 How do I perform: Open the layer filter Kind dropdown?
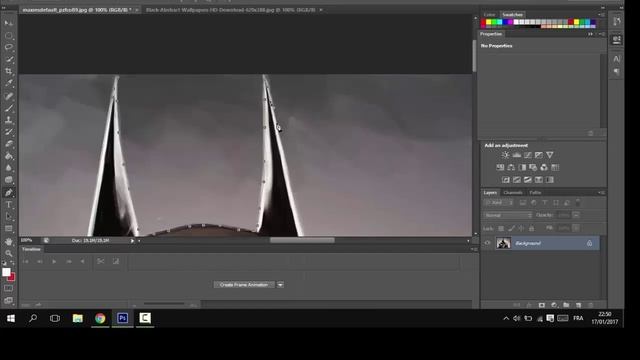coord(499,203)
